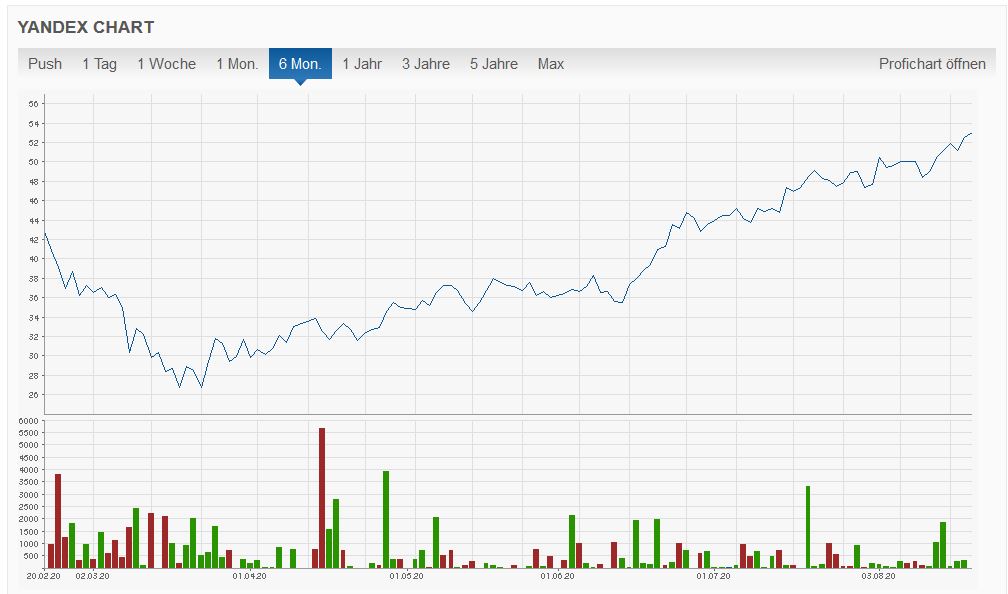The height and width of the screenshot is (594, 1008).
Task: Click the 03.08.20 date label on the axis
Action: pyautogui.click(x=879, y=576)
